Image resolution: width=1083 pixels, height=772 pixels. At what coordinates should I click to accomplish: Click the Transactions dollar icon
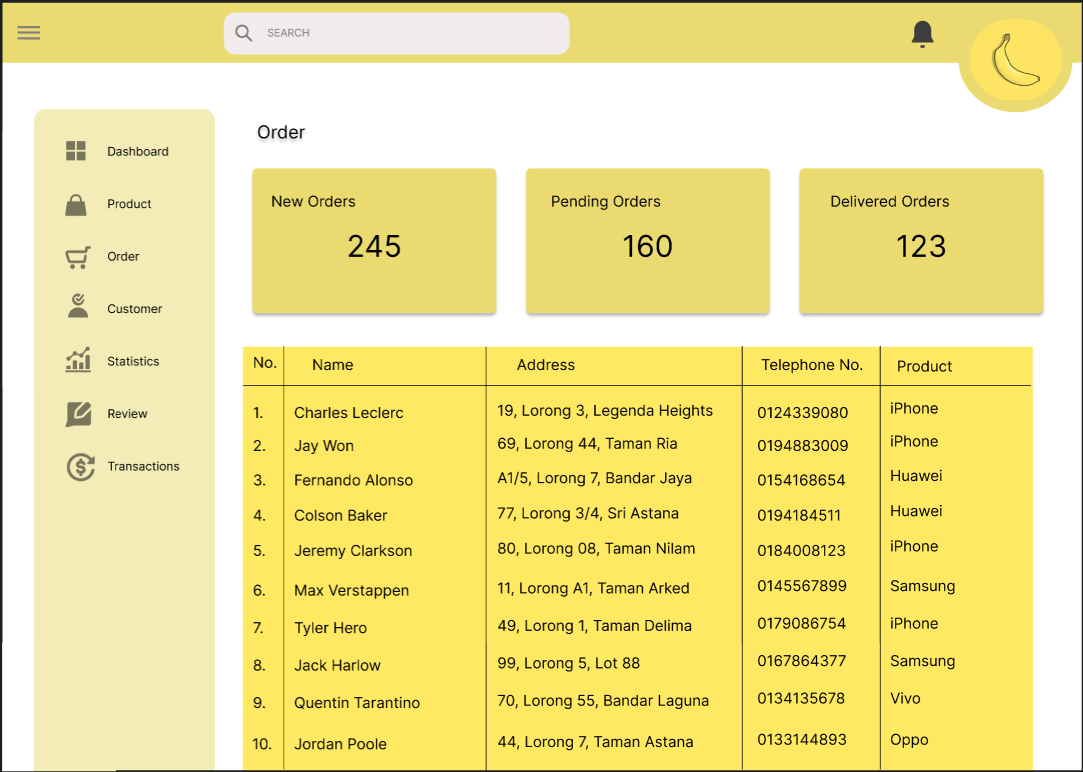click(80, 467)
